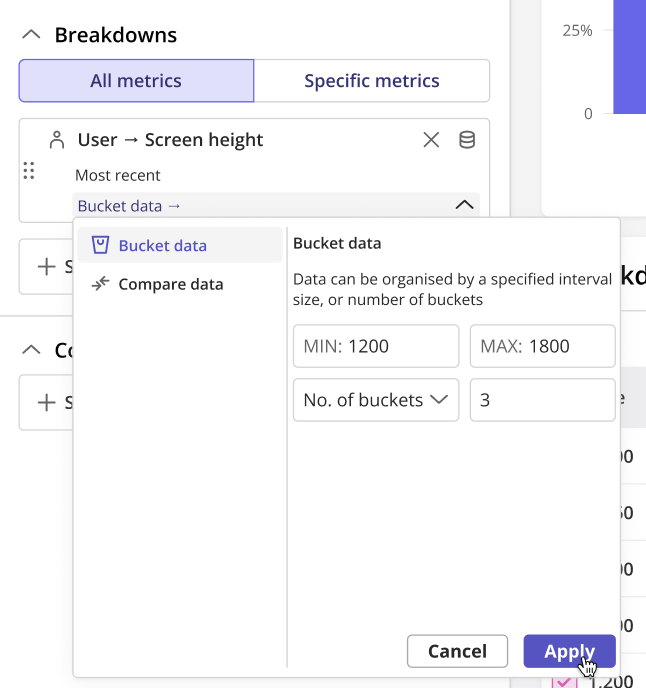The width and height of the screenshot is (646, 688).
Task: Switch to Specific metrics tab
Action: tap(372, 81)
